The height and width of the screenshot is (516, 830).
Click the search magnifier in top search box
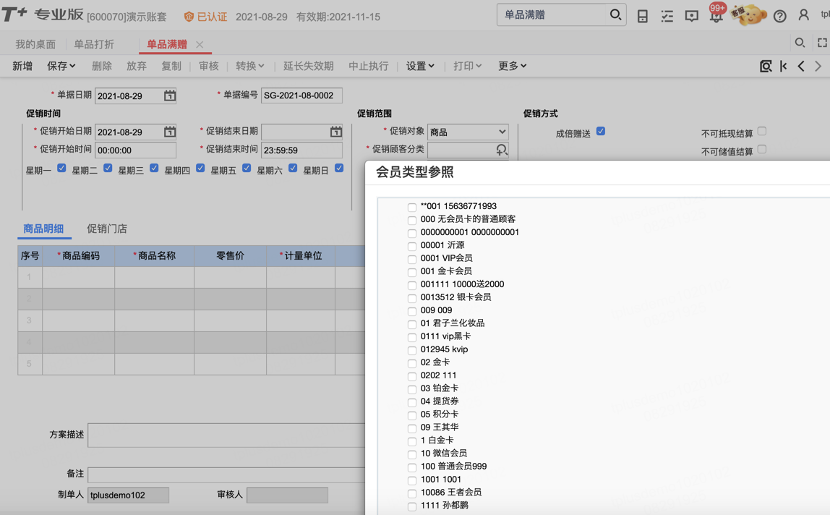(x=615, y=15)
